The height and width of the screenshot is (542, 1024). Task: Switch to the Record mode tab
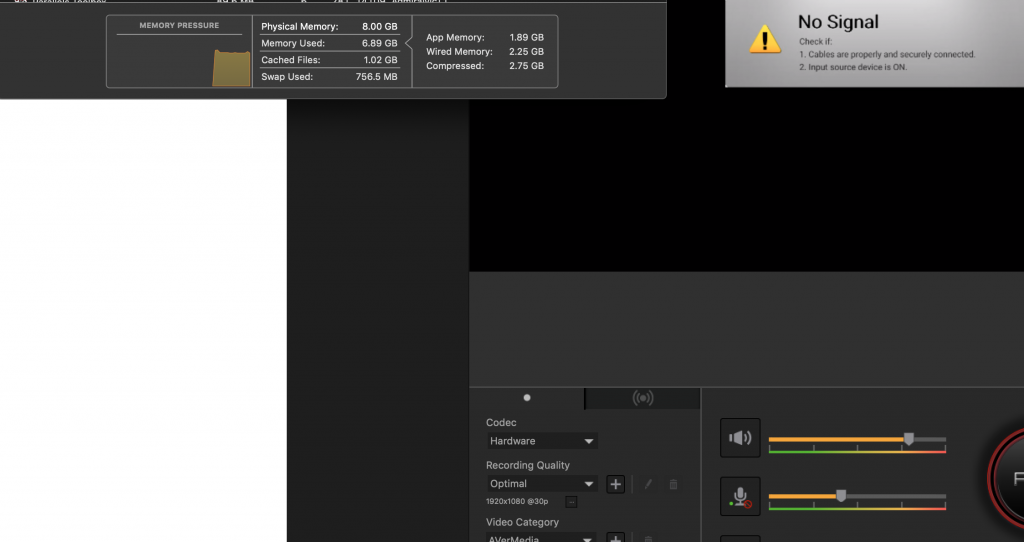pyautogui.click(x=527, y=398)
